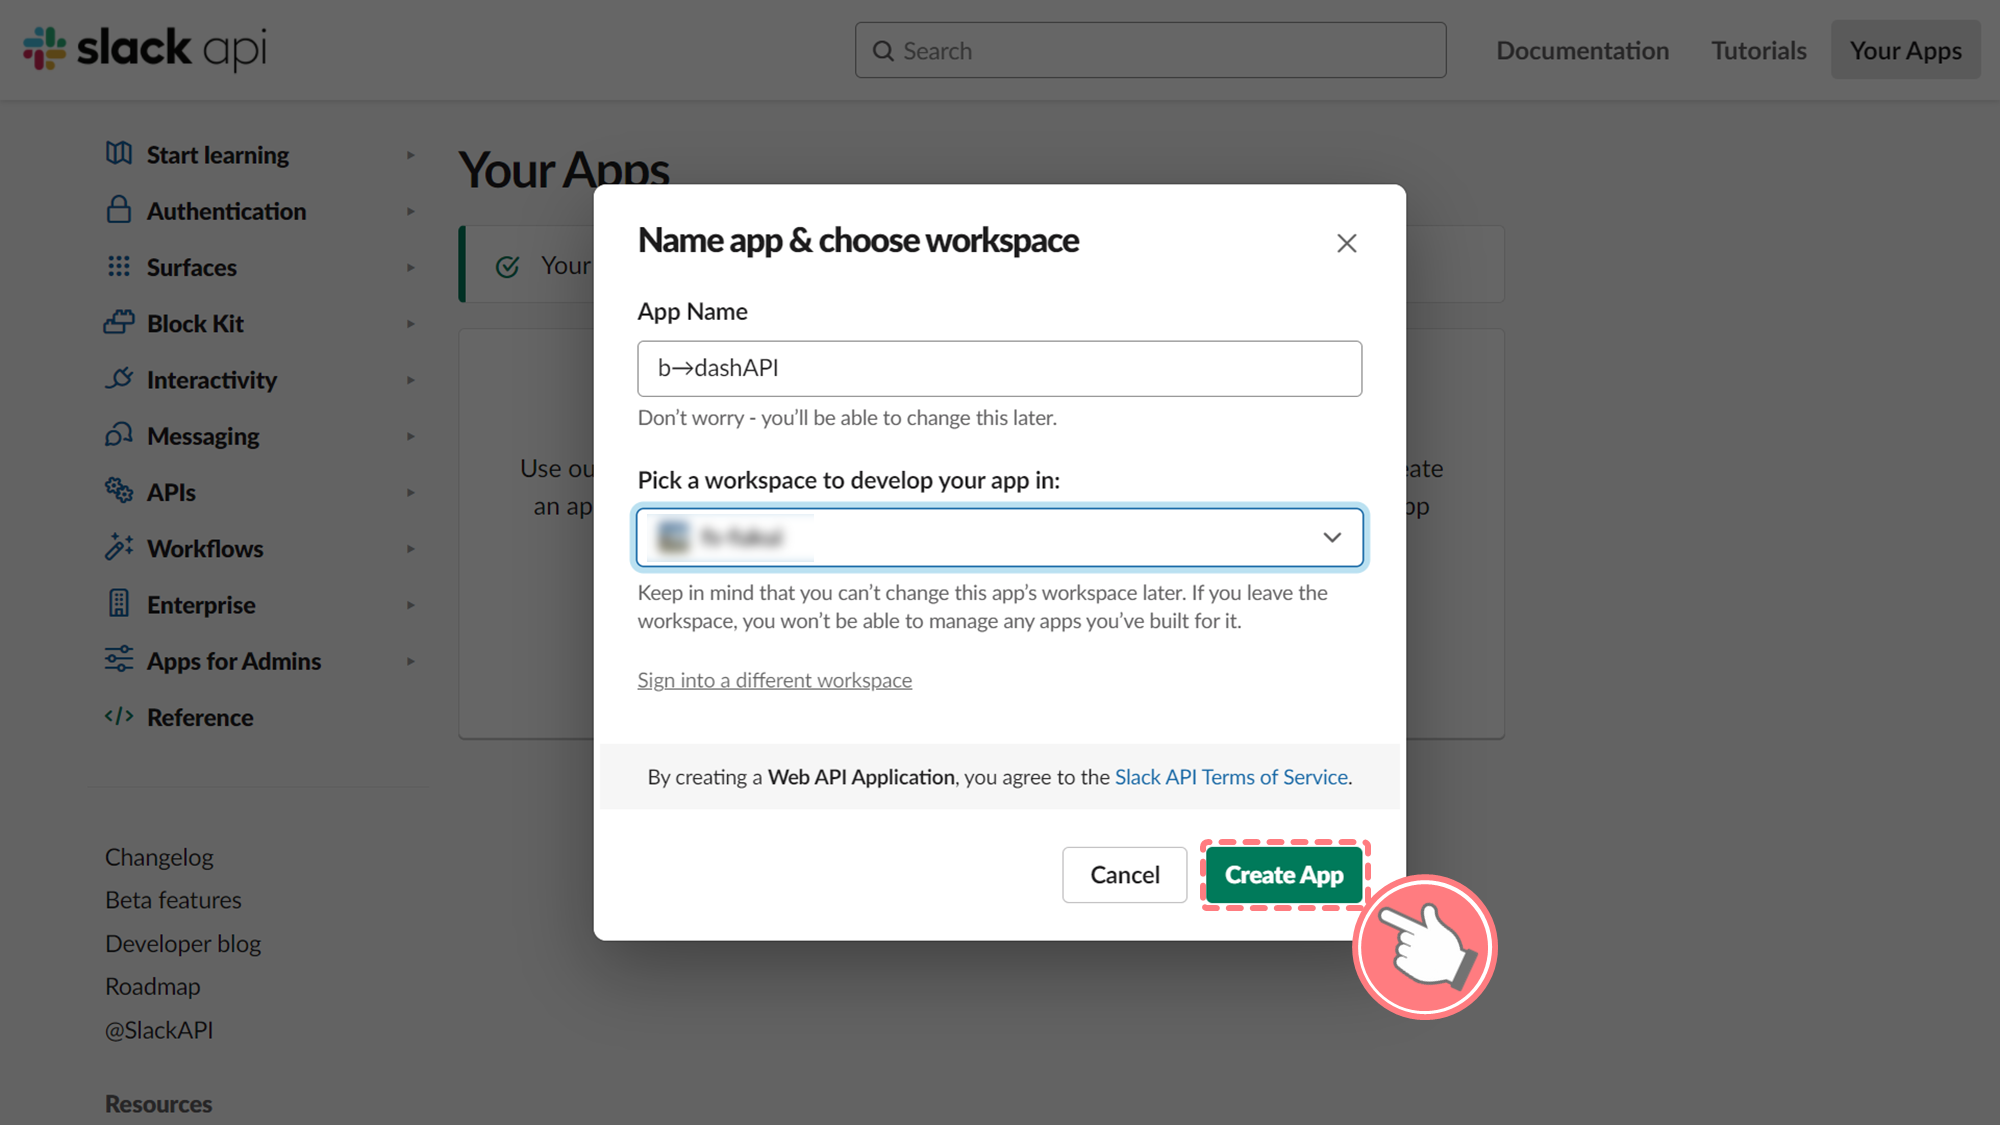Expand the Authentication section
The width and height of the screenshot is (2000, 1125).
[411, 211]
